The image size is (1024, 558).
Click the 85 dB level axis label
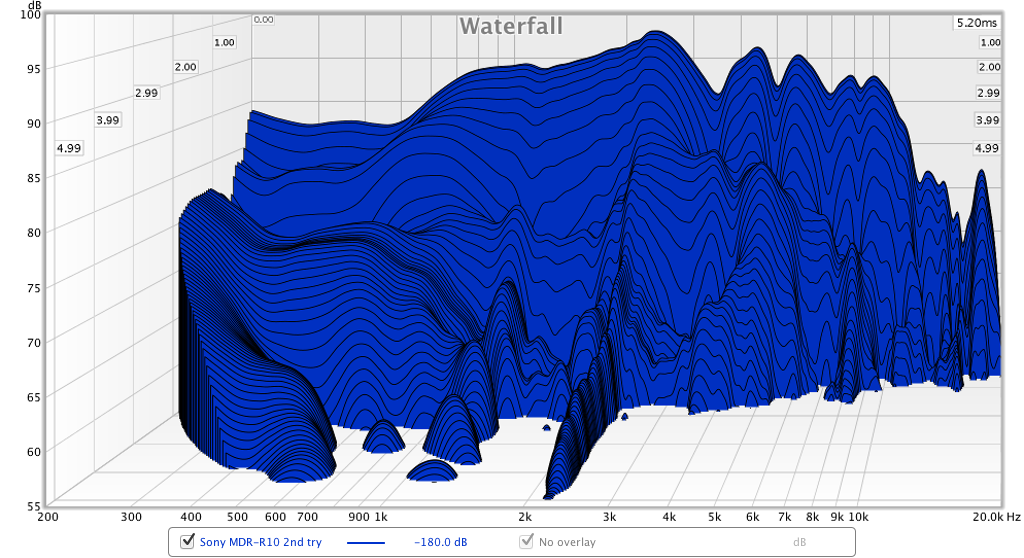[x=33, y=178]
